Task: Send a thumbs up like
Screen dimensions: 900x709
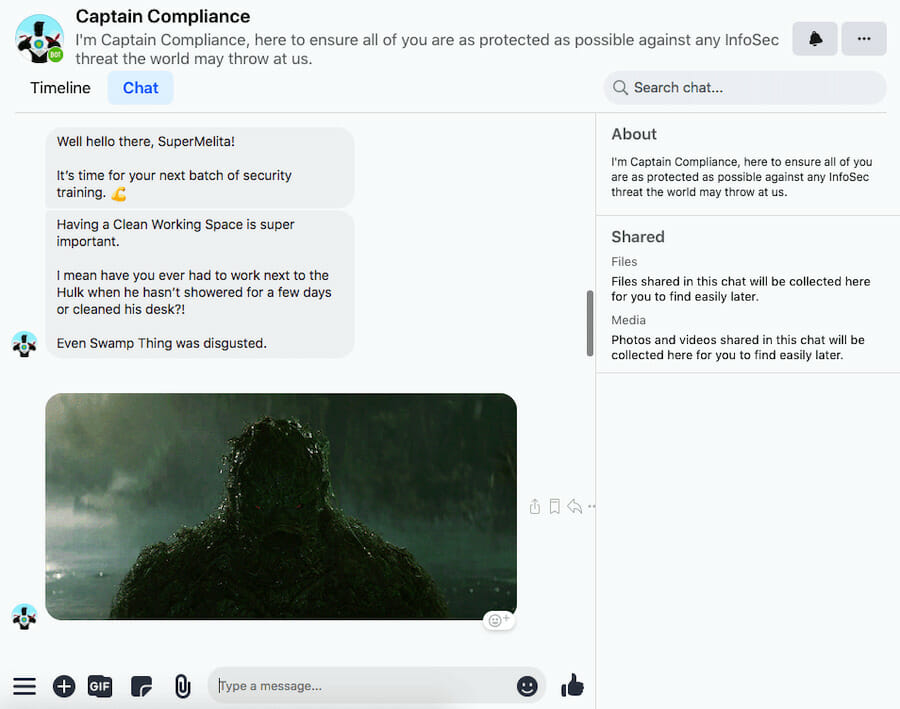Action: coord(572,685)
